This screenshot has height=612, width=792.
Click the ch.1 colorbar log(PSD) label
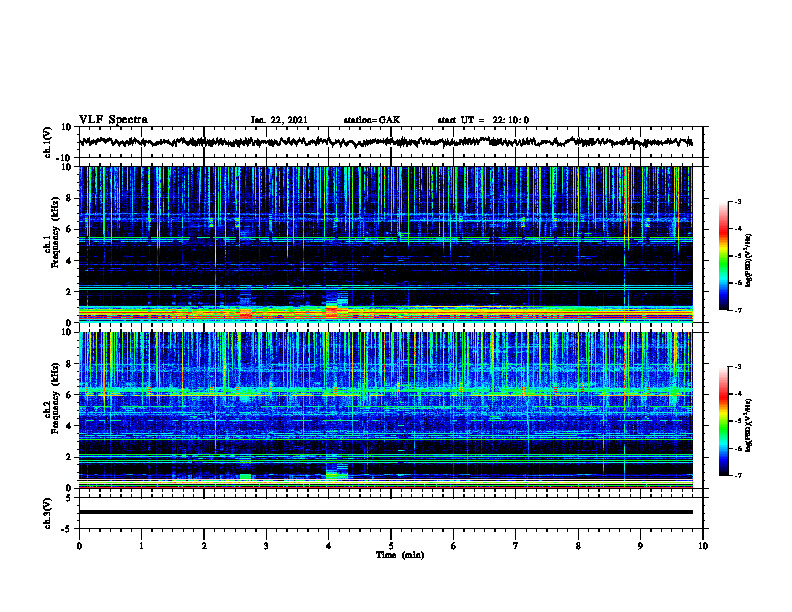click(x=749, y=260)
